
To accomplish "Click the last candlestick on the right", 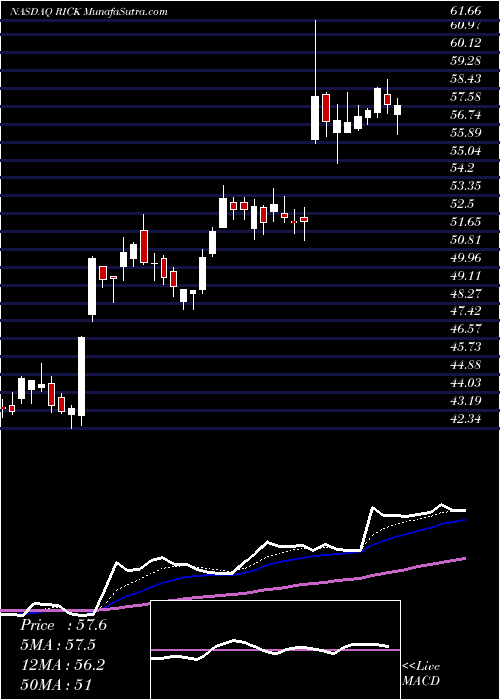I will 397,116.
